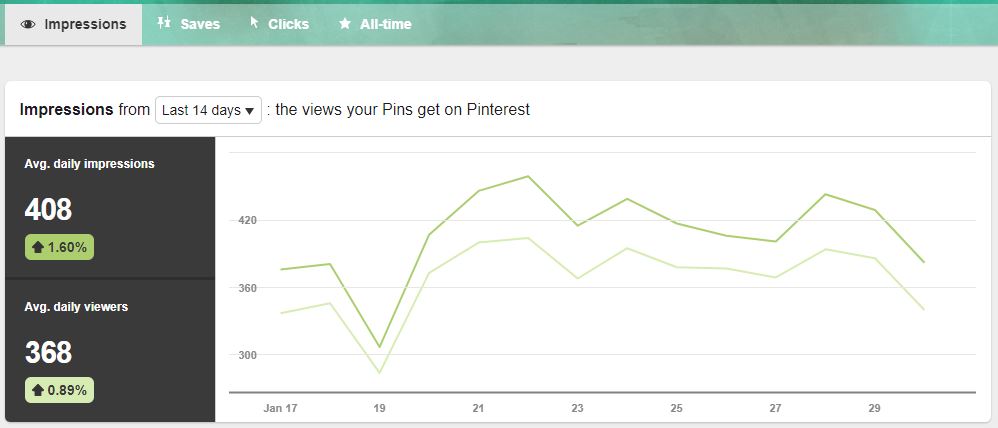The height and width of the screenshot is (428, 998).
Task: Switch to the Clicks tab
Action: pos(279,24)
